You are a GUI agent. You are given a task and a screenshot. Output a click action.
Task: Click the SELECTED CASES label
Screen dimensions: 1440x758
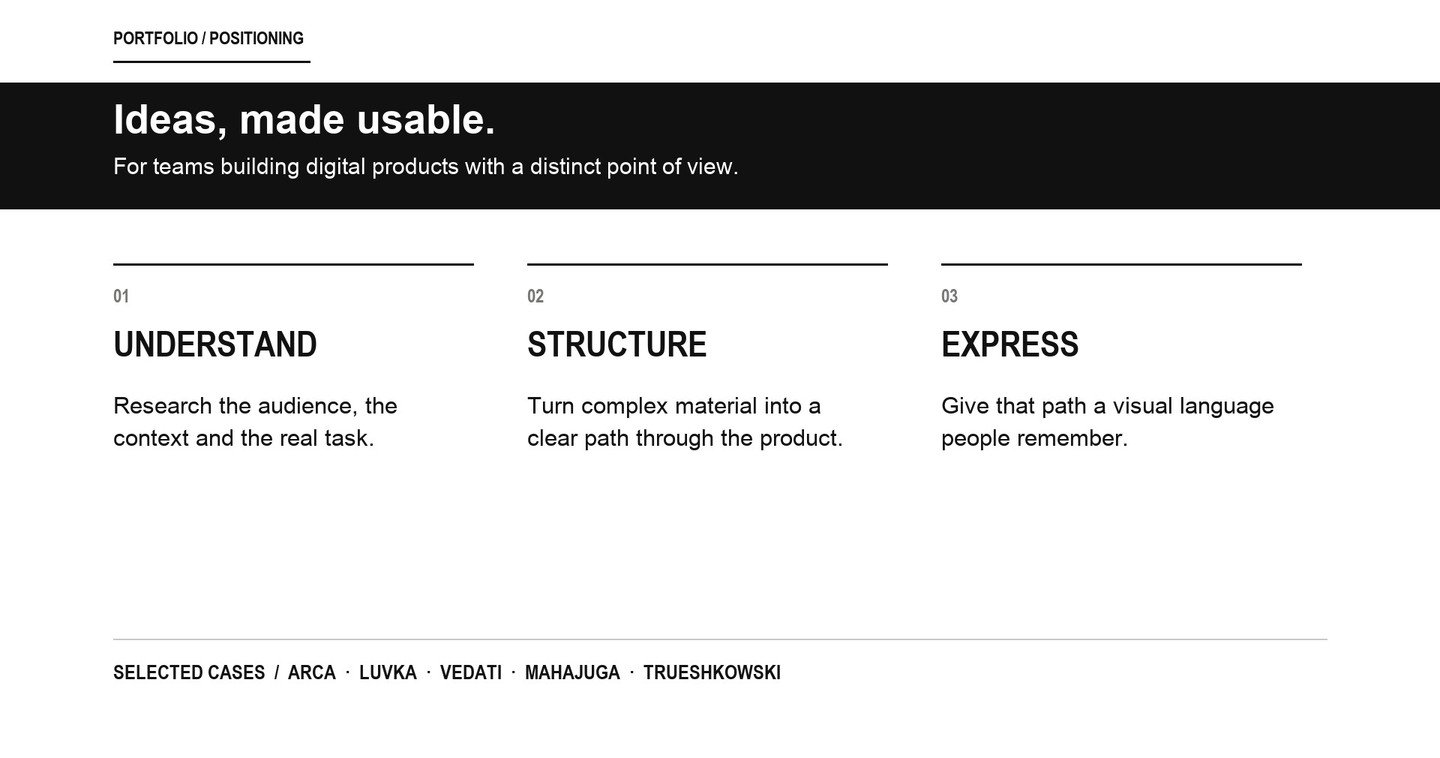pos(189,673)
